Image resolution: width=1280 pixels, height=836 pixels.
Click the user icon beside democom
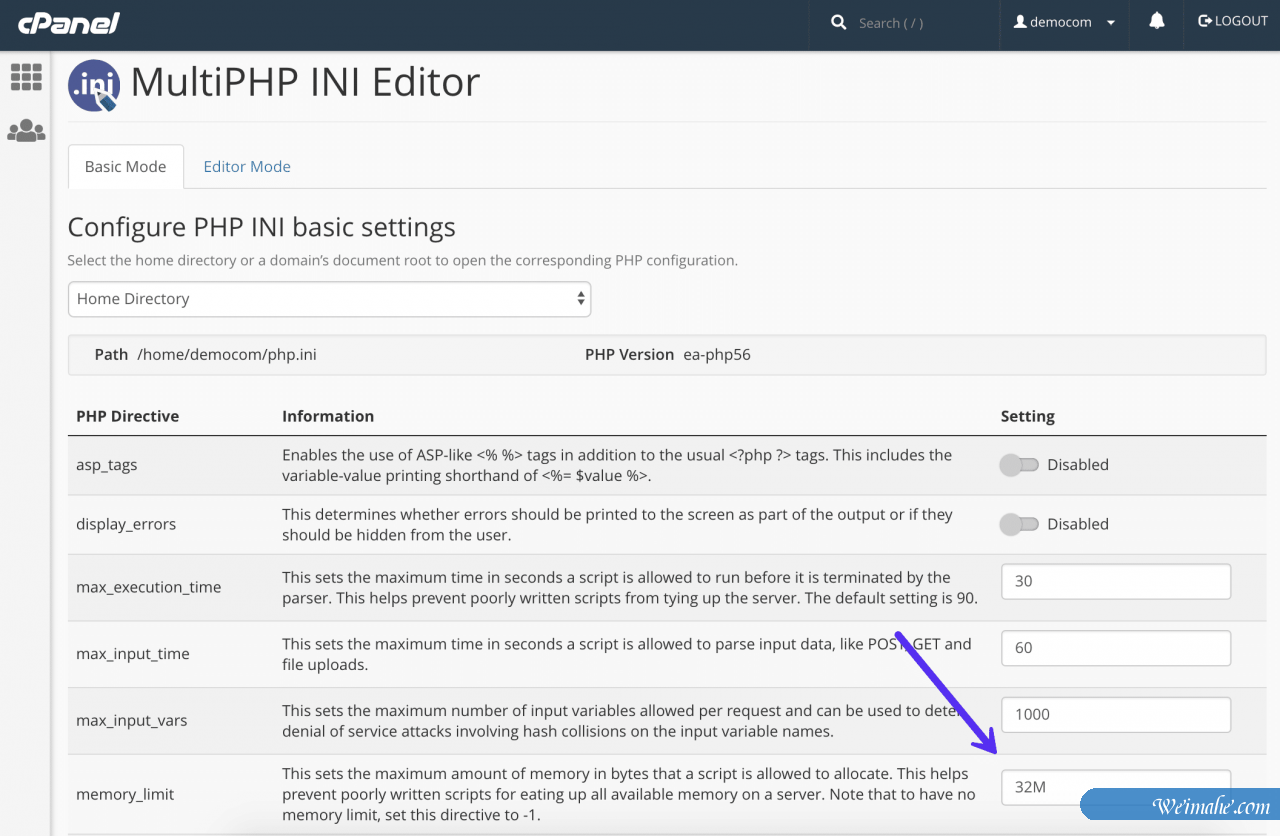[x=1020, y=22]
